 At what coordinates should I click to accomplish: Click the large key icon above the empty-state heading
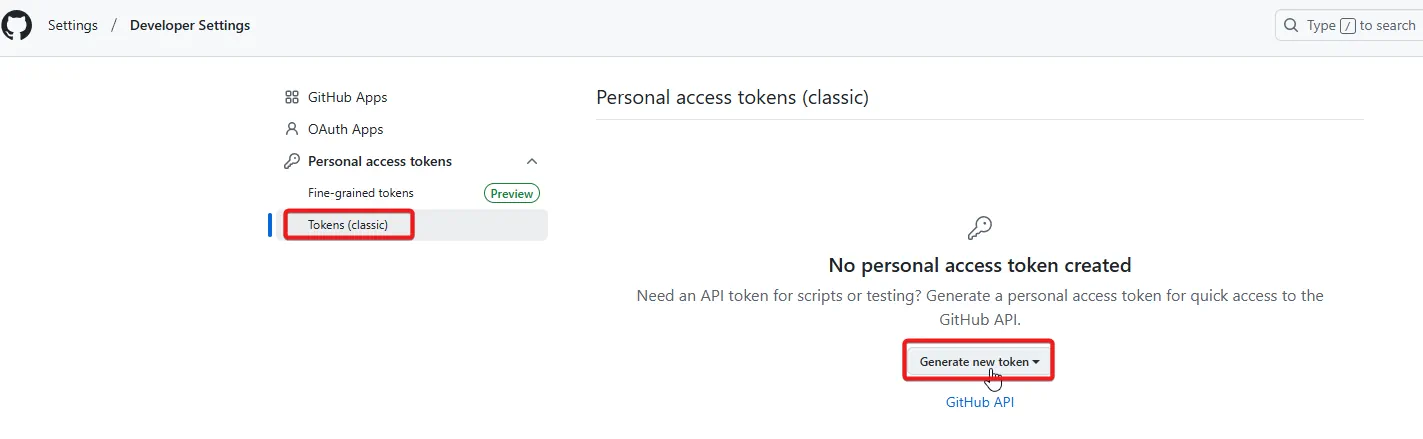click(980, 228)
